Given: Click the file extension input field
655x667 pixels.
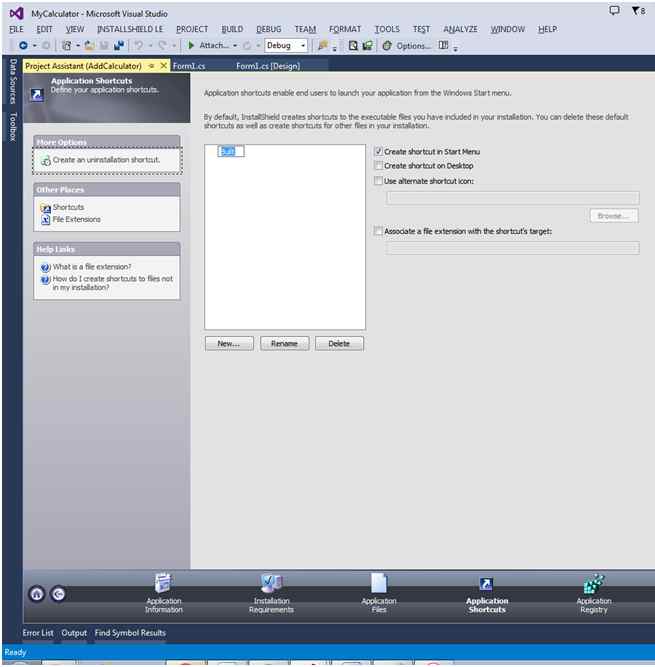Looking at the screenshot, I should (x=513, y=248).
